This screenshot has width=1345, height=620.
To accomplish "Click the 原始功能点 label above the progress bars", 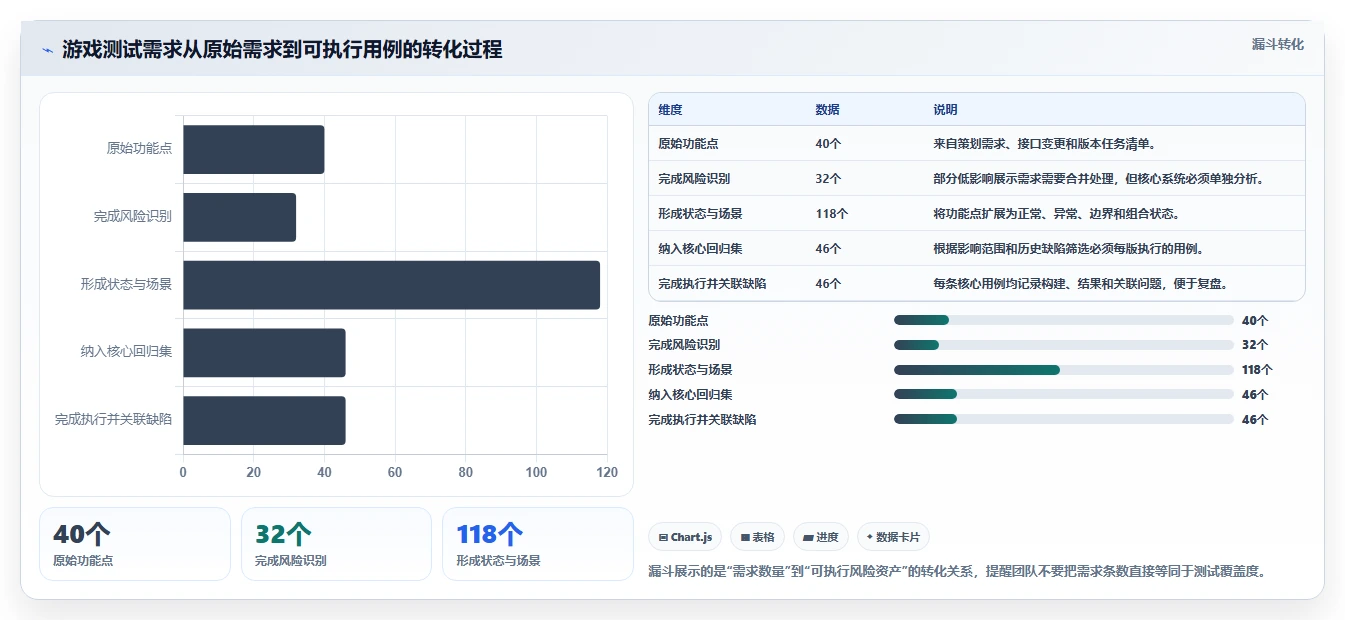I will coord(678,321).
